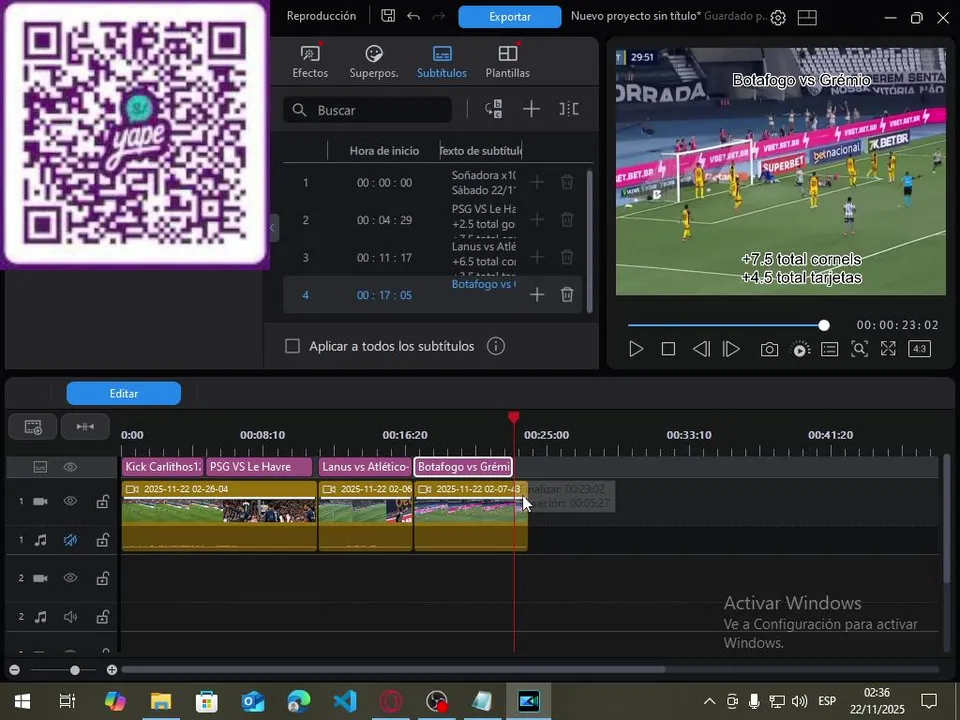Screen dimensions: 960x720
Task: Open preview quality settings icon
Action: (800, 350)
